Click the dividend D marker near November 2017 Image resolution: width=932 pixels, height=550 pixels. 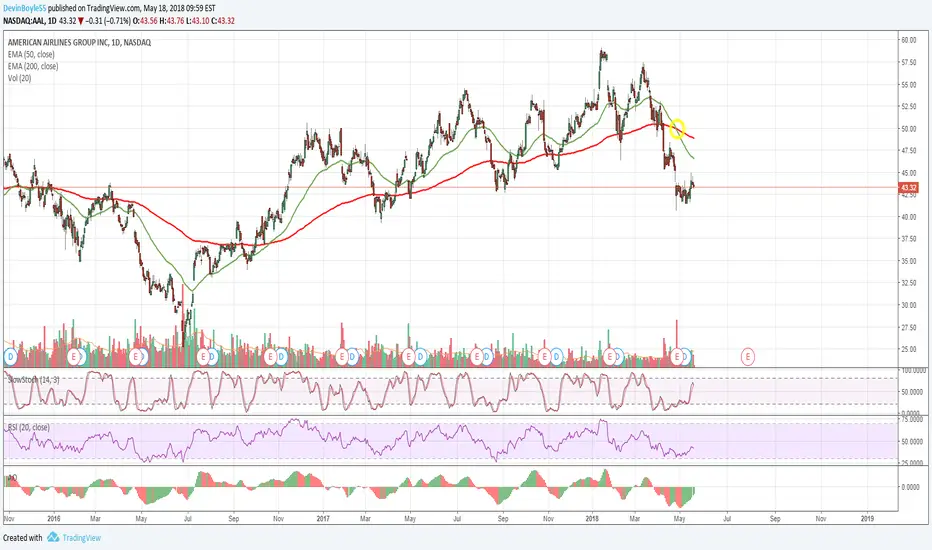point(556,357)
